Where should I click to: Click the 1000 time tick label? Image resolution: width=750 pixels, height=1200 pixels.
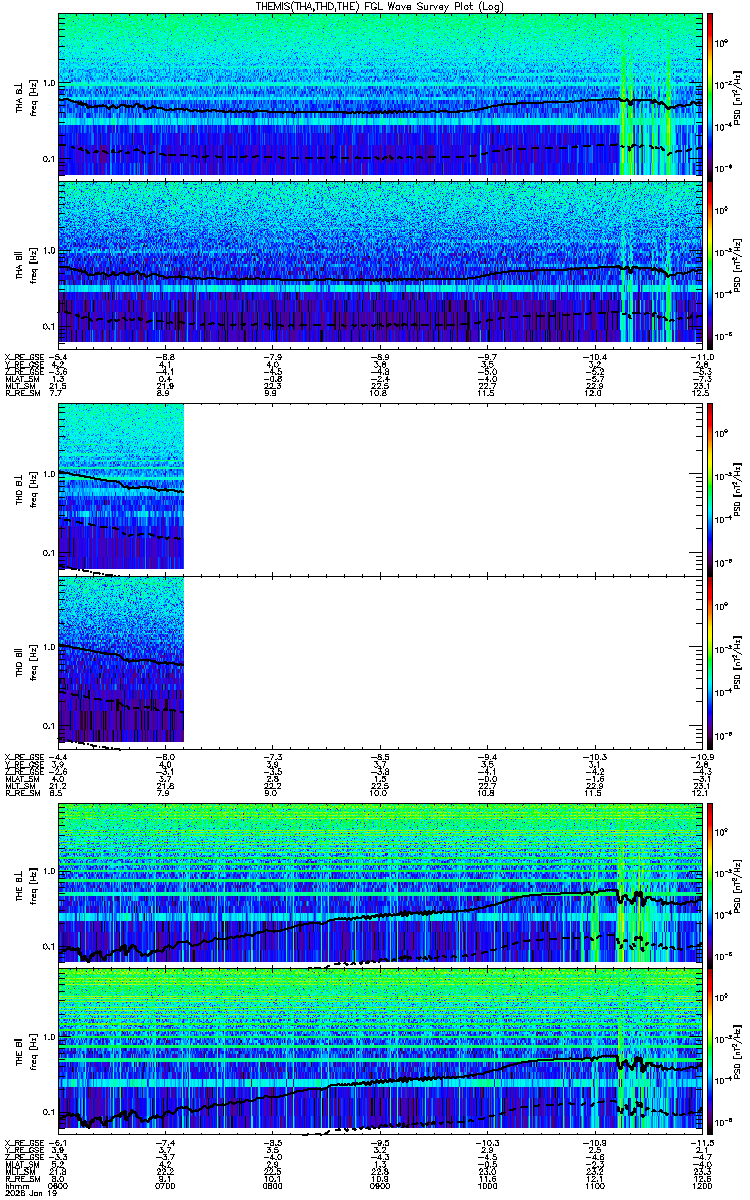[488, 1185]
